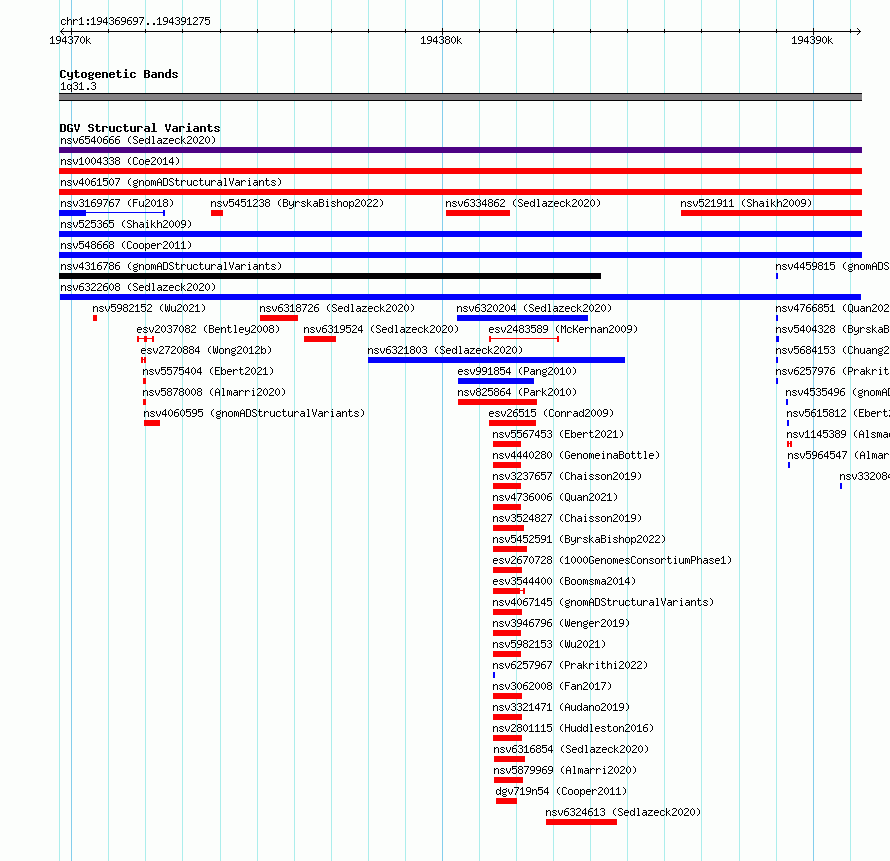Click the nsv521911 (Shaikh2009) label

pos(746,203)
